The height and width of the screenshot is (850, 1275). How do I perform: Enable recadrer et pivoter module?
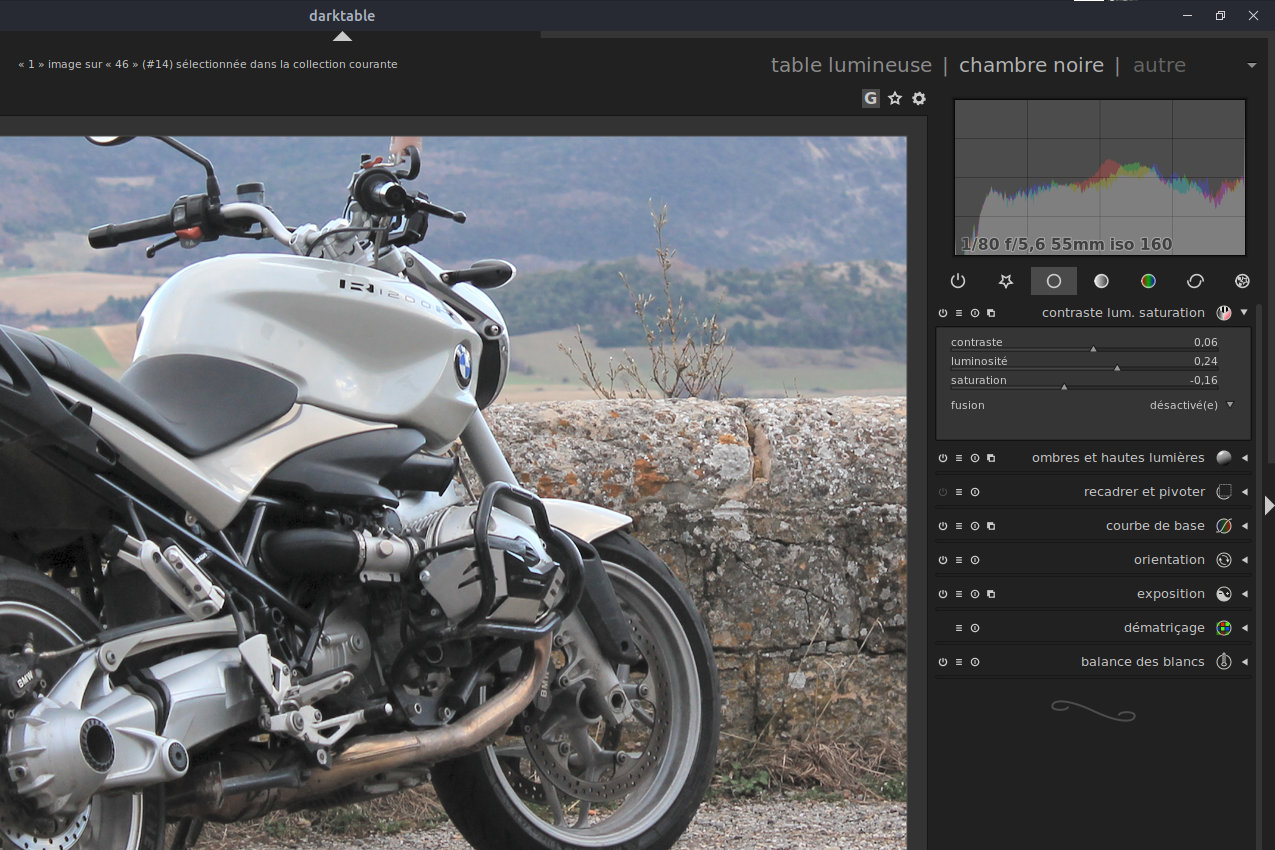(943, 492)
